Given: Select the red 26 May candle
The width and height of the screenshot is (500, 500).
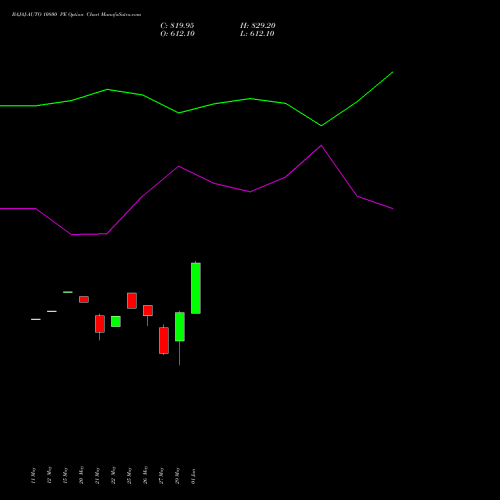Looking at the screenshot, I should 148,310.
